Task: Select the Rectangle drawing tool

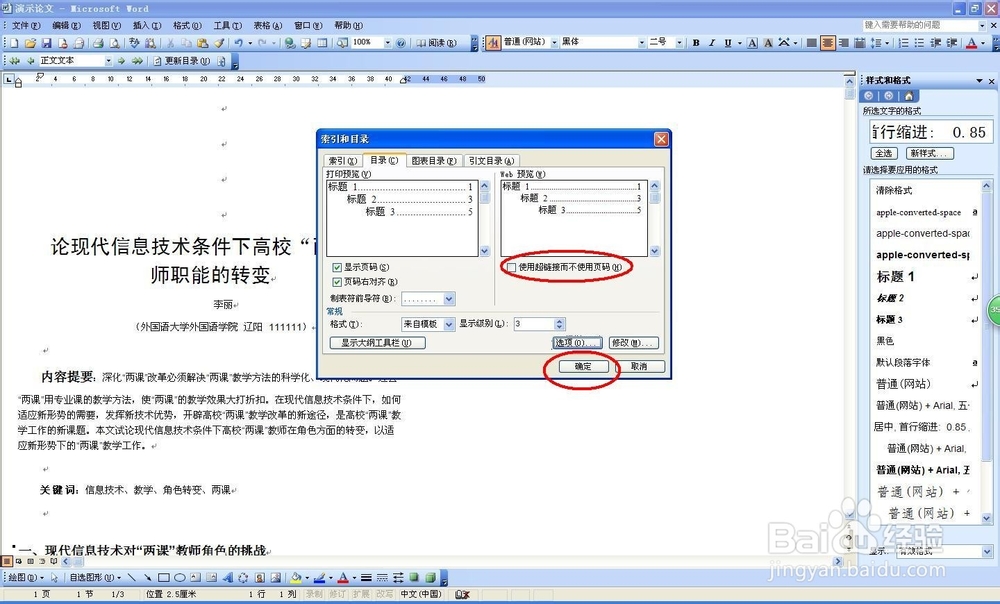Action: (x=164, y=577)
